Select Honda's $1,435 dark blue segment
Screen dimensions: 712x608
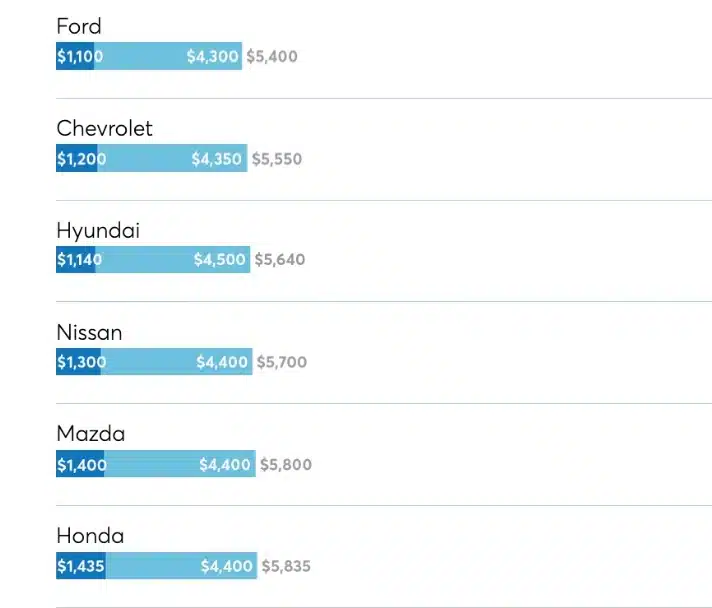[81, 565]
